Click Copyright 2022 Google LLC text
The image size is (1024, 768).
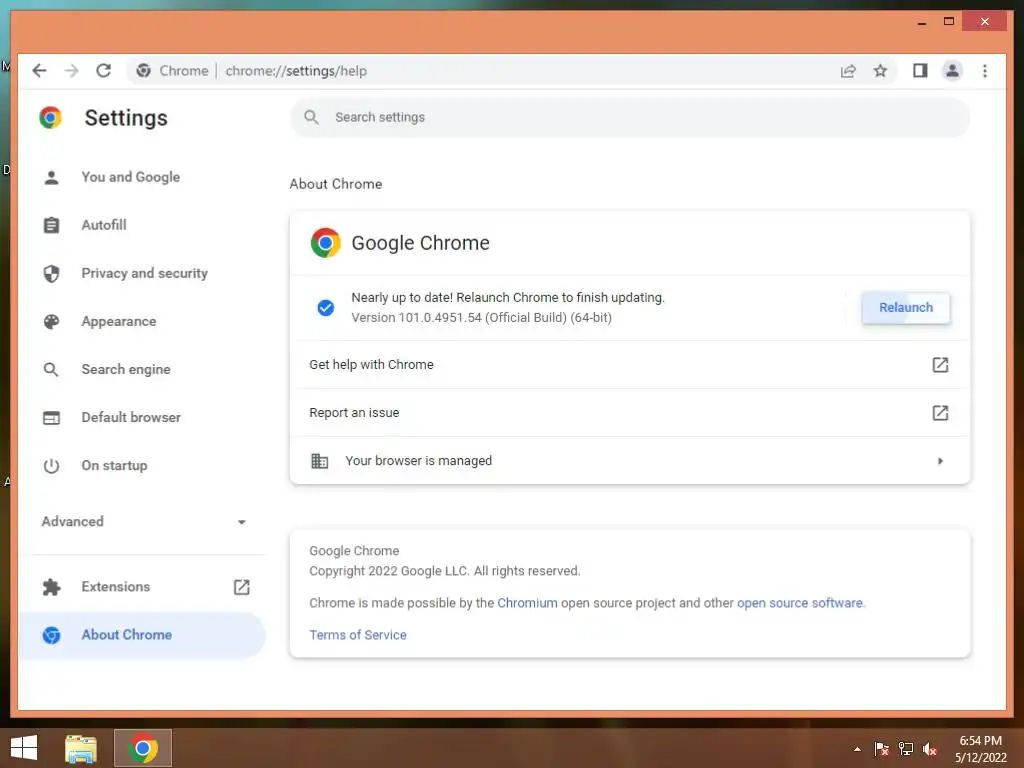pyautogui.click(x=444, y=571)
